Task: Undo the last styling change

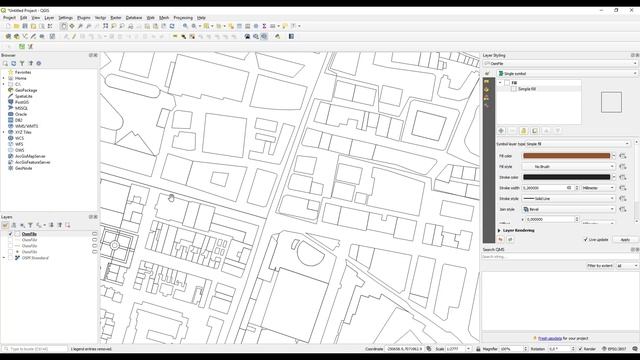Action: (501, 240)
